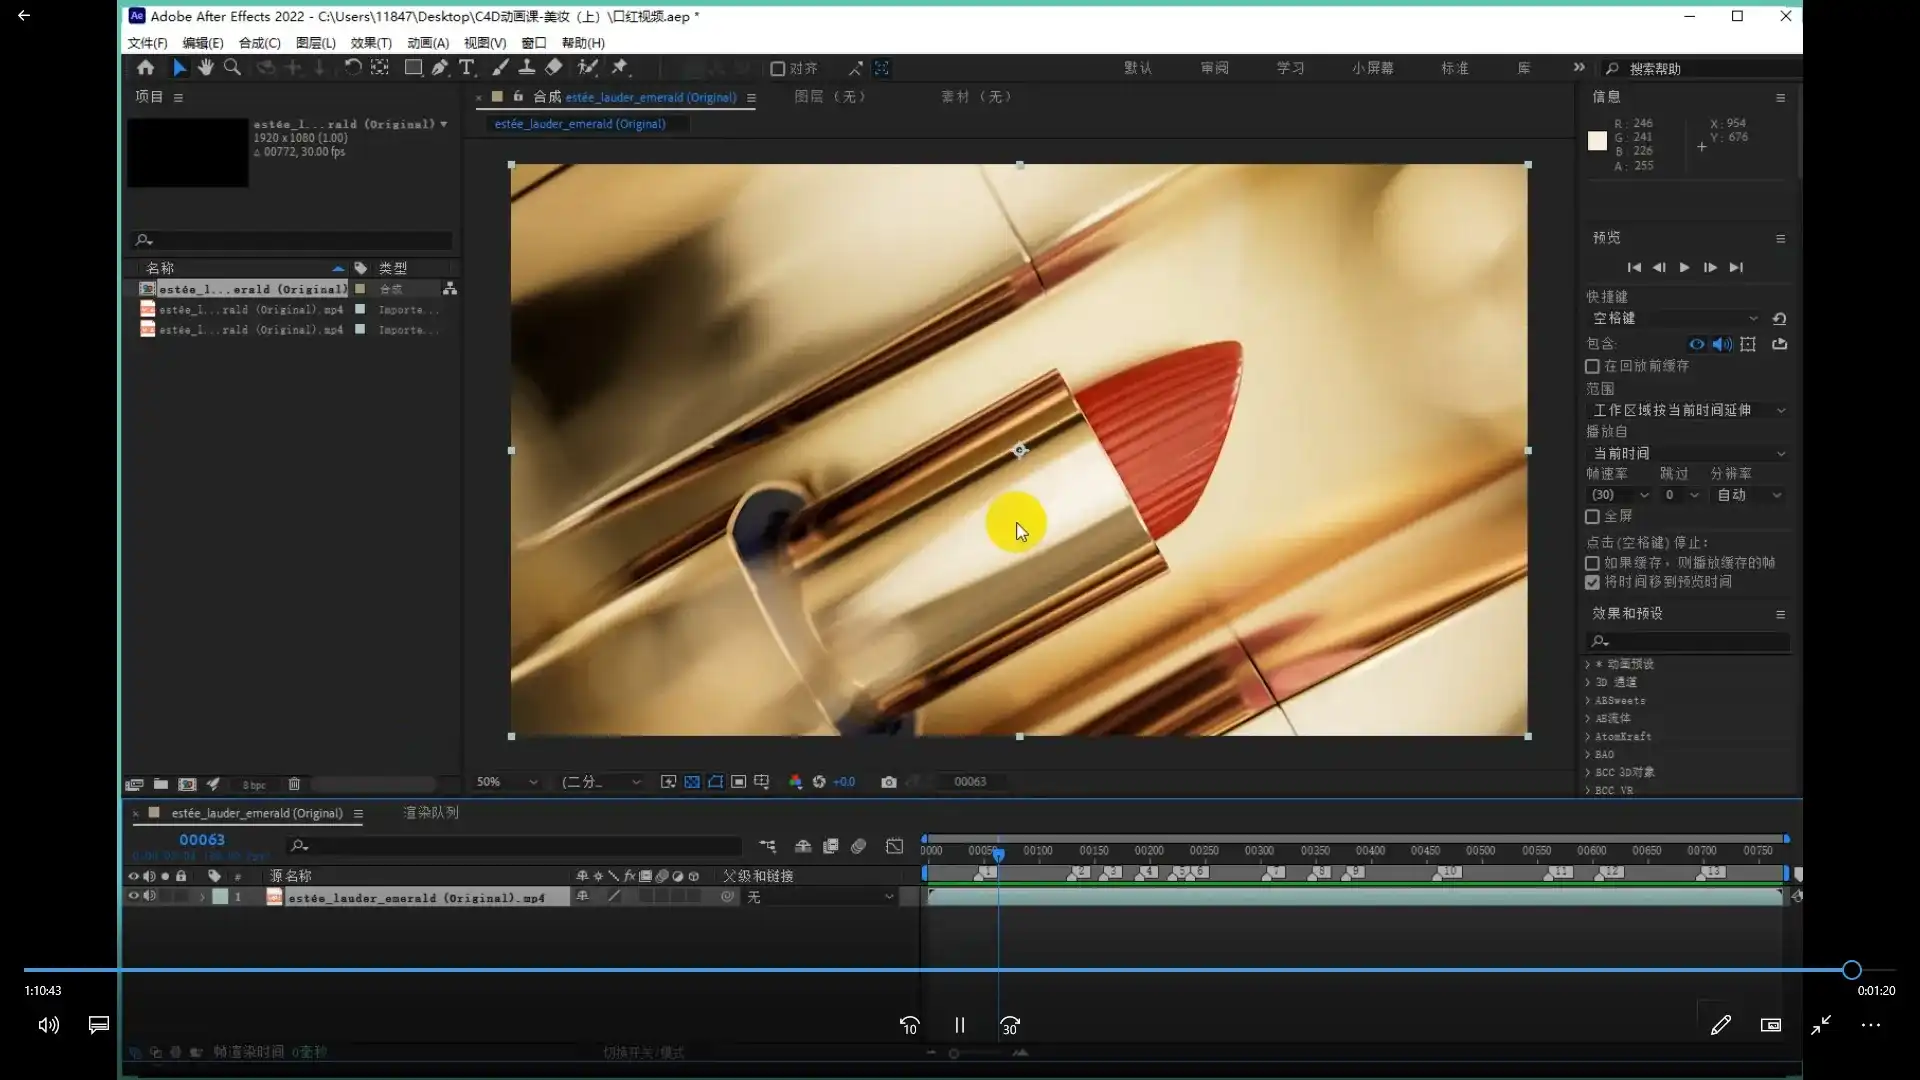This screenshot has height=1080, width=1920.
Task: Delete selected item with trash icon
Action: [294, 784]
